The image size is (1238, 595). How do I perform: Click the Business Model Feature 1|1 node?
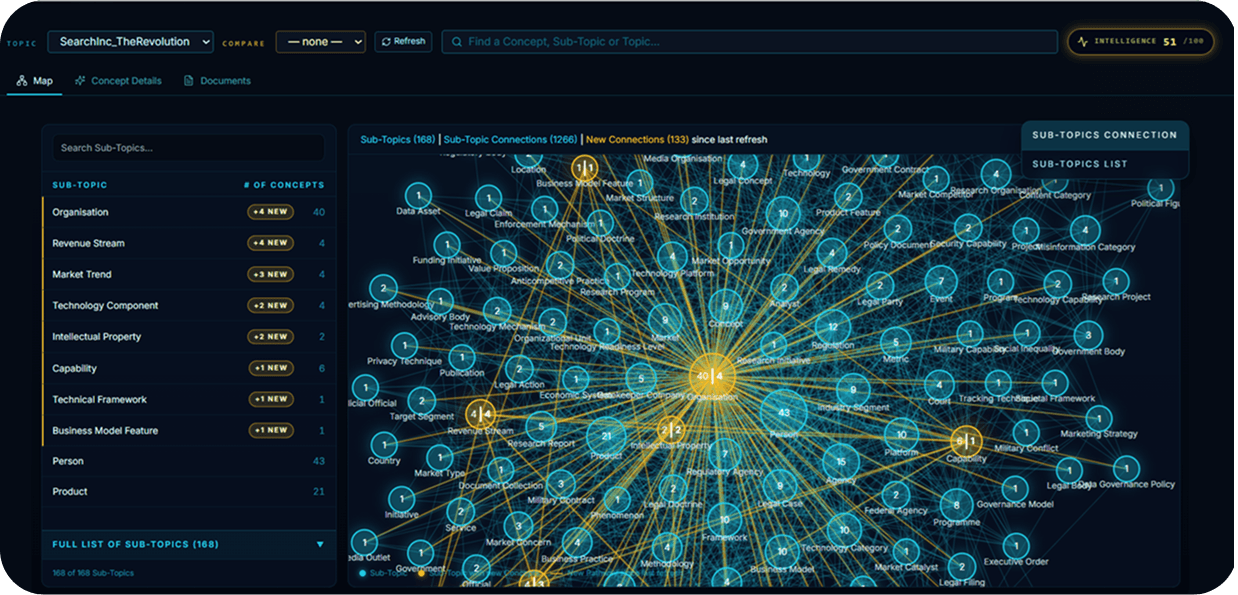click(585, 167)
